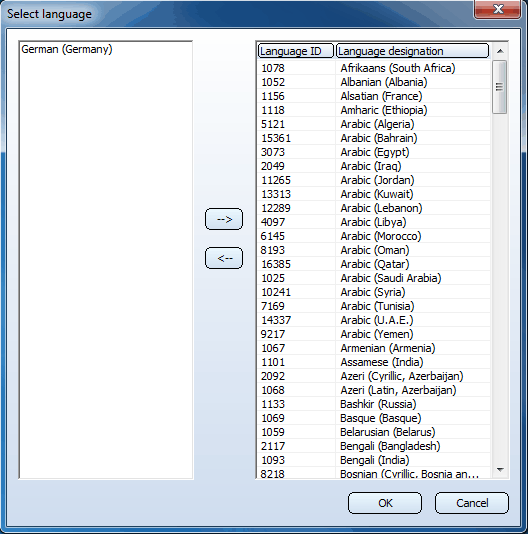Select Albanian (Albania) row
This screenshot has width=528, height=534.
click(x=374, y=82)
